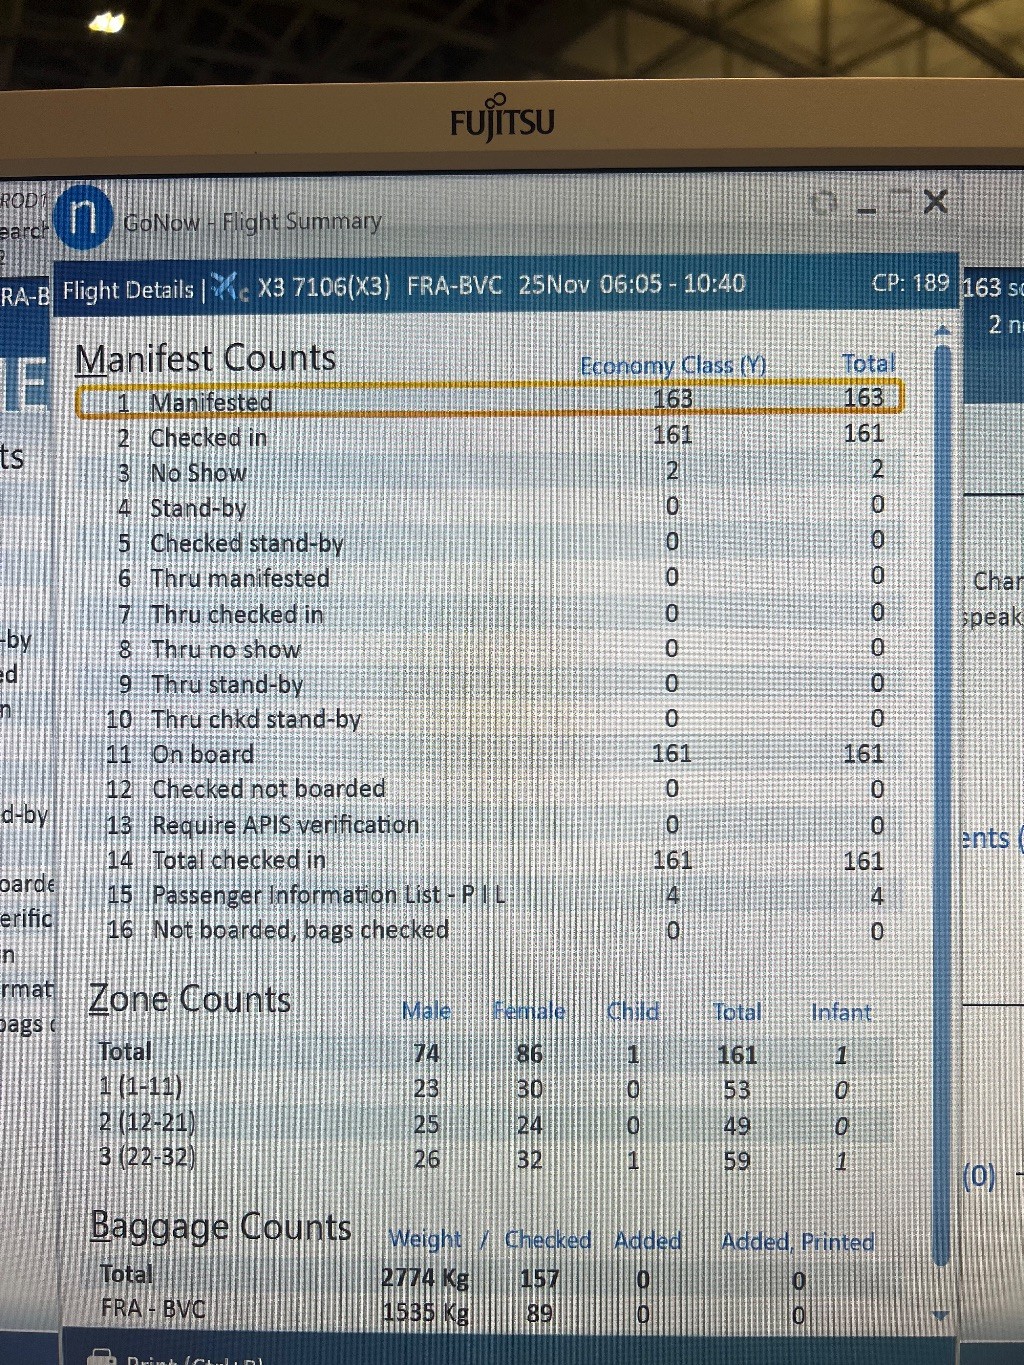1024x1365 pixels.
Task: Click the Baggage Counts heading
Action: pyautogui.click(x=220, y=1226)
